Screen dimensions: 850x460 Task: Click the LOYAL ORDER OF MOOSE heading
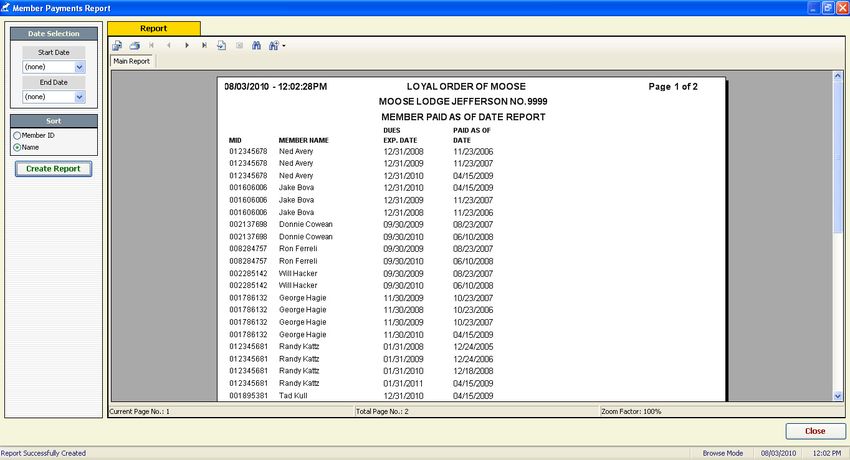[466, 87]
